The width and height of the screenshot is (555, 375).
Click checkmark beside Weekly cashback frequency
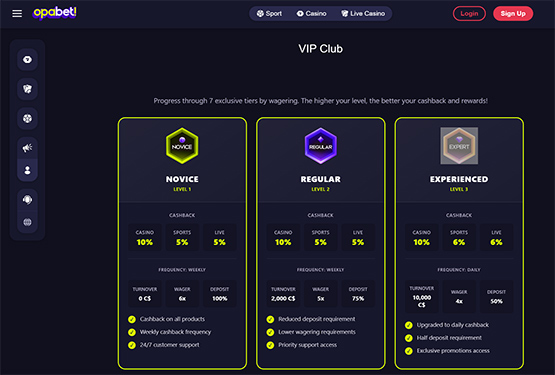[132, 332]
